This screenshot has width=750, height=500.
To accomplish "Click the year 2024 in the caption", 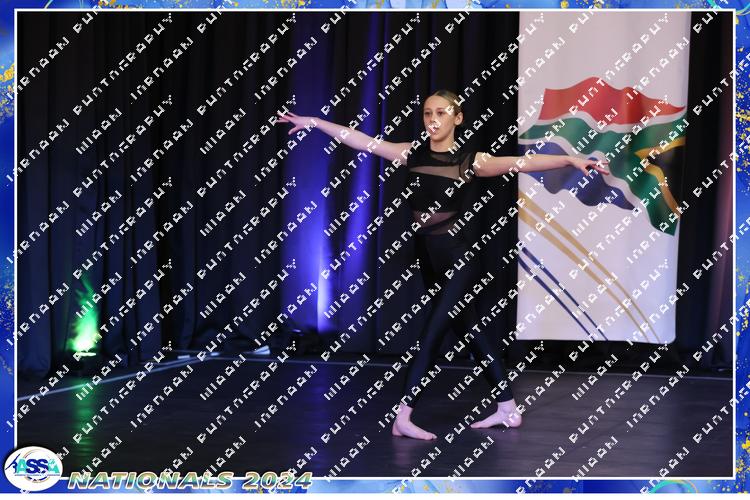I will pos(277,480).
